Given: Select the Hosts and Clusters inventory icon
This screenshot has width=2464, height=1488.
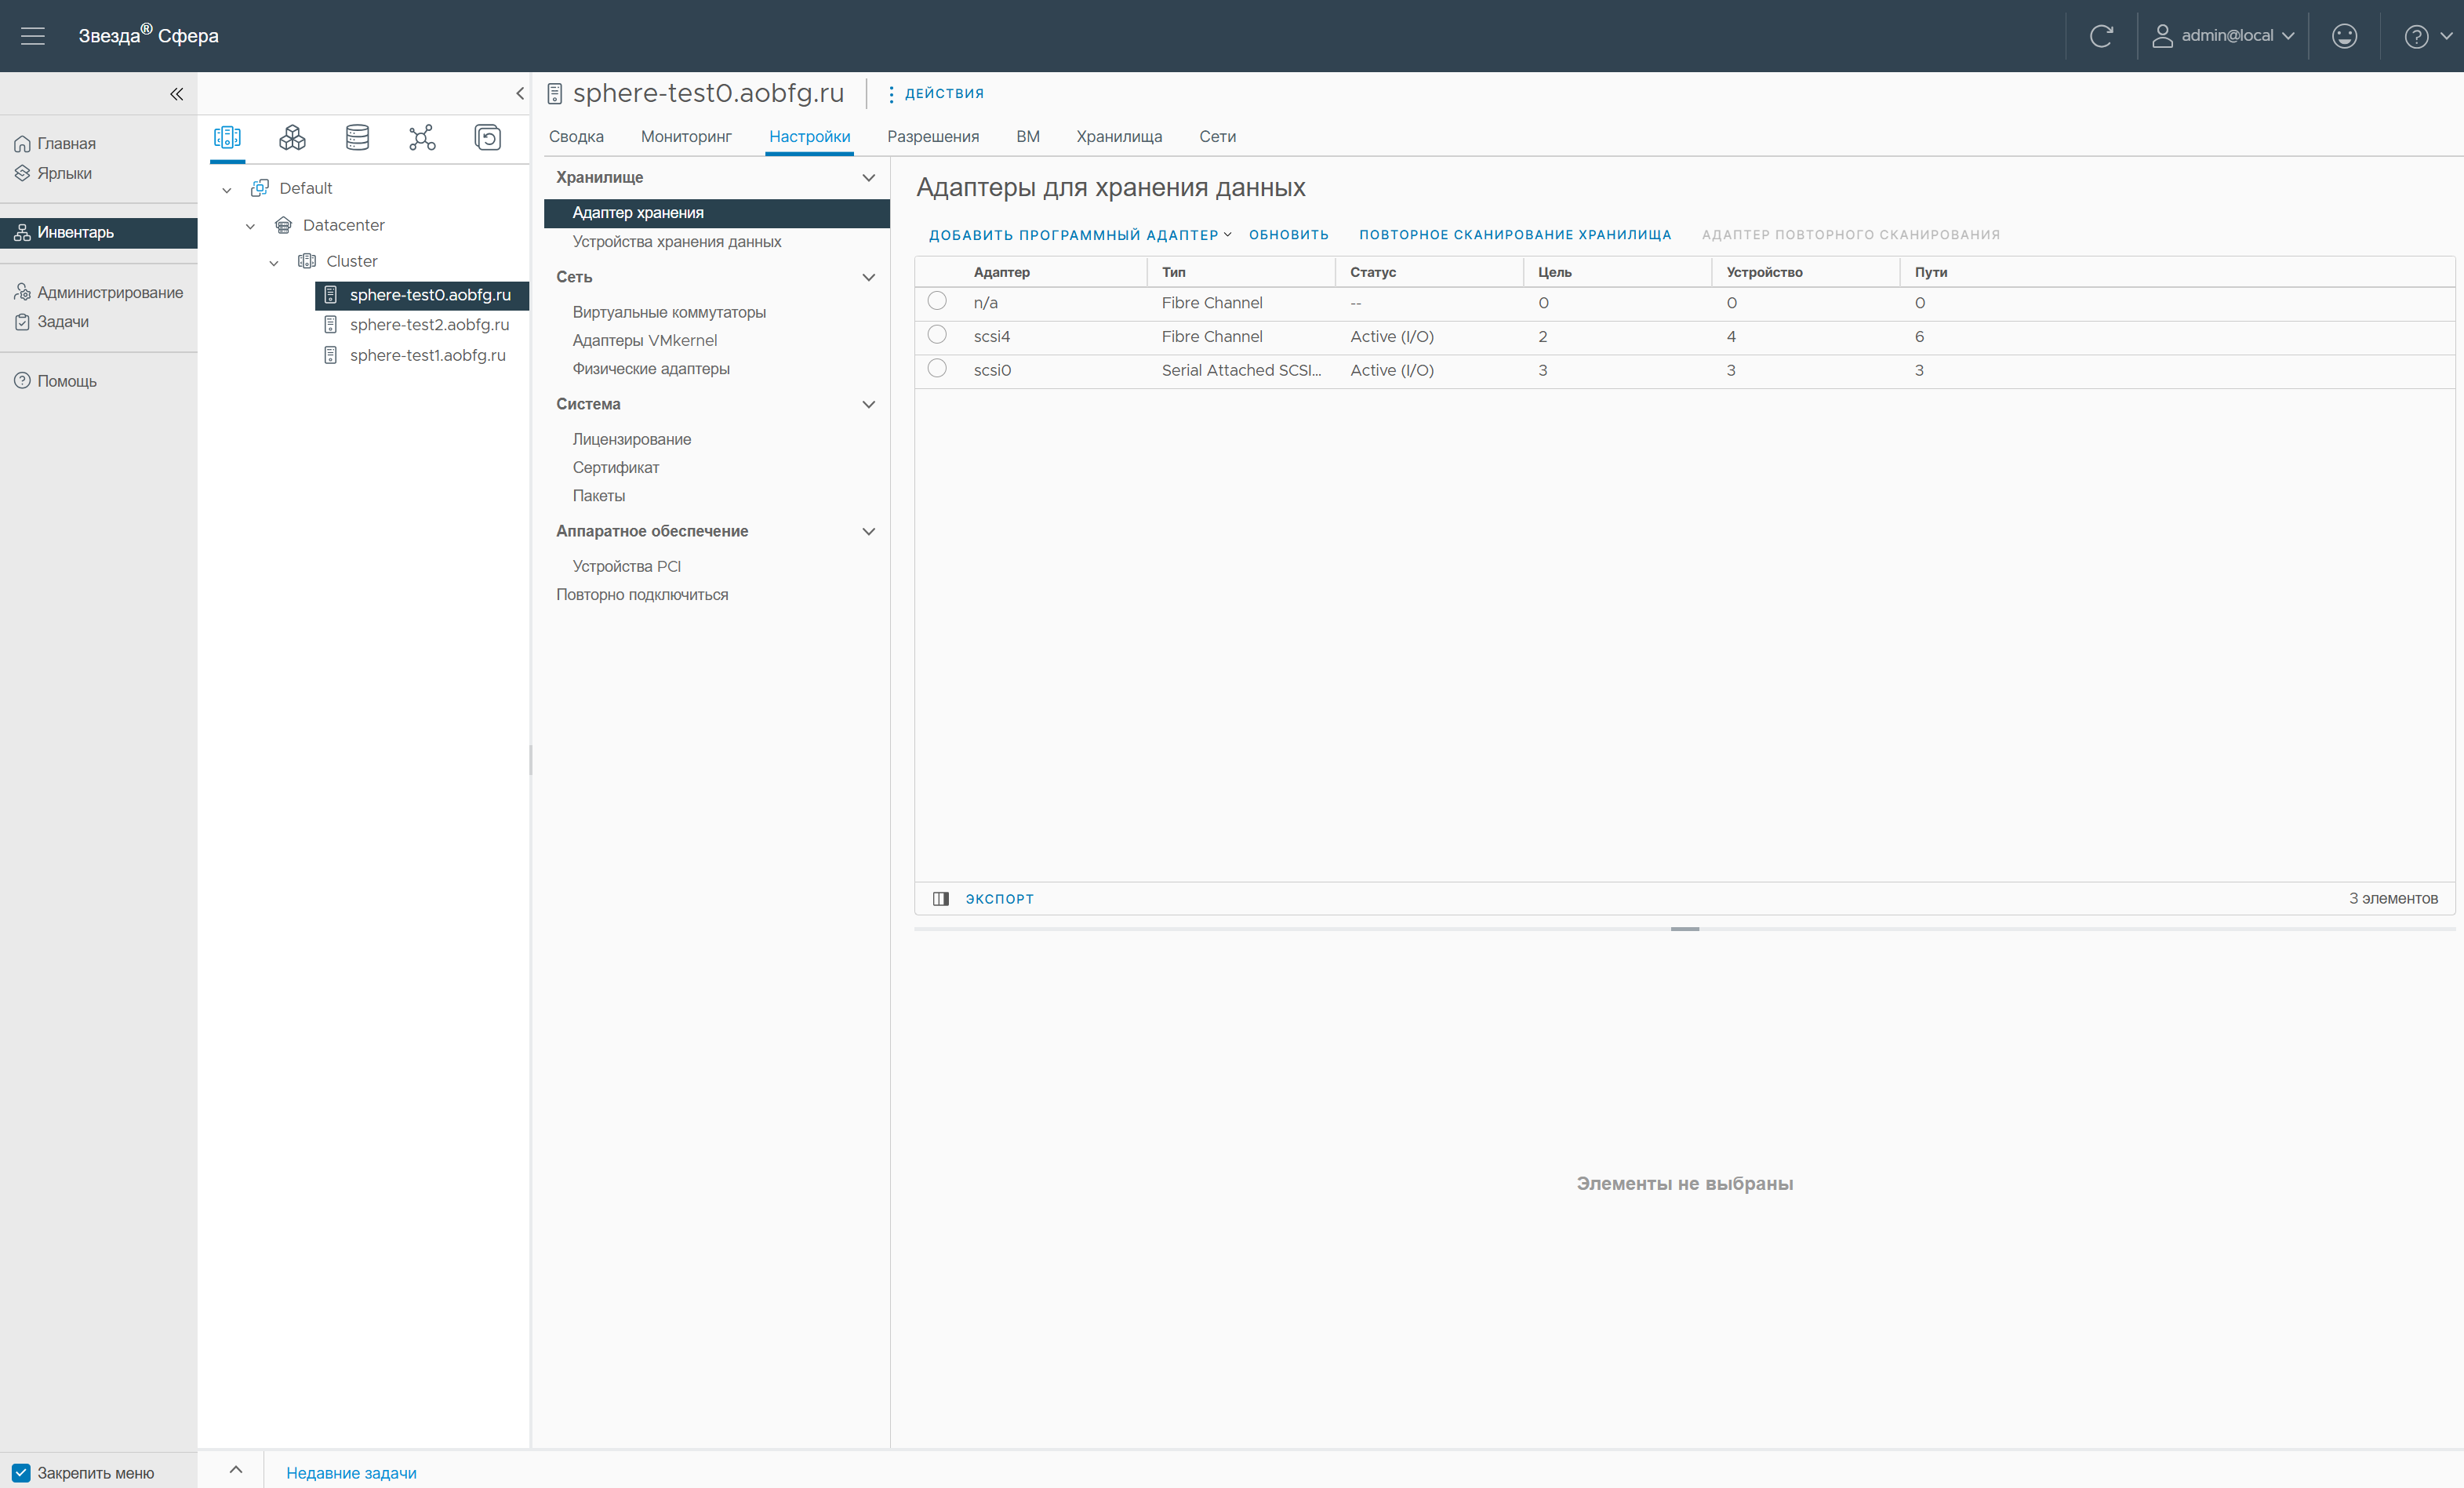Looking at the screenshot, I should 227,137.
